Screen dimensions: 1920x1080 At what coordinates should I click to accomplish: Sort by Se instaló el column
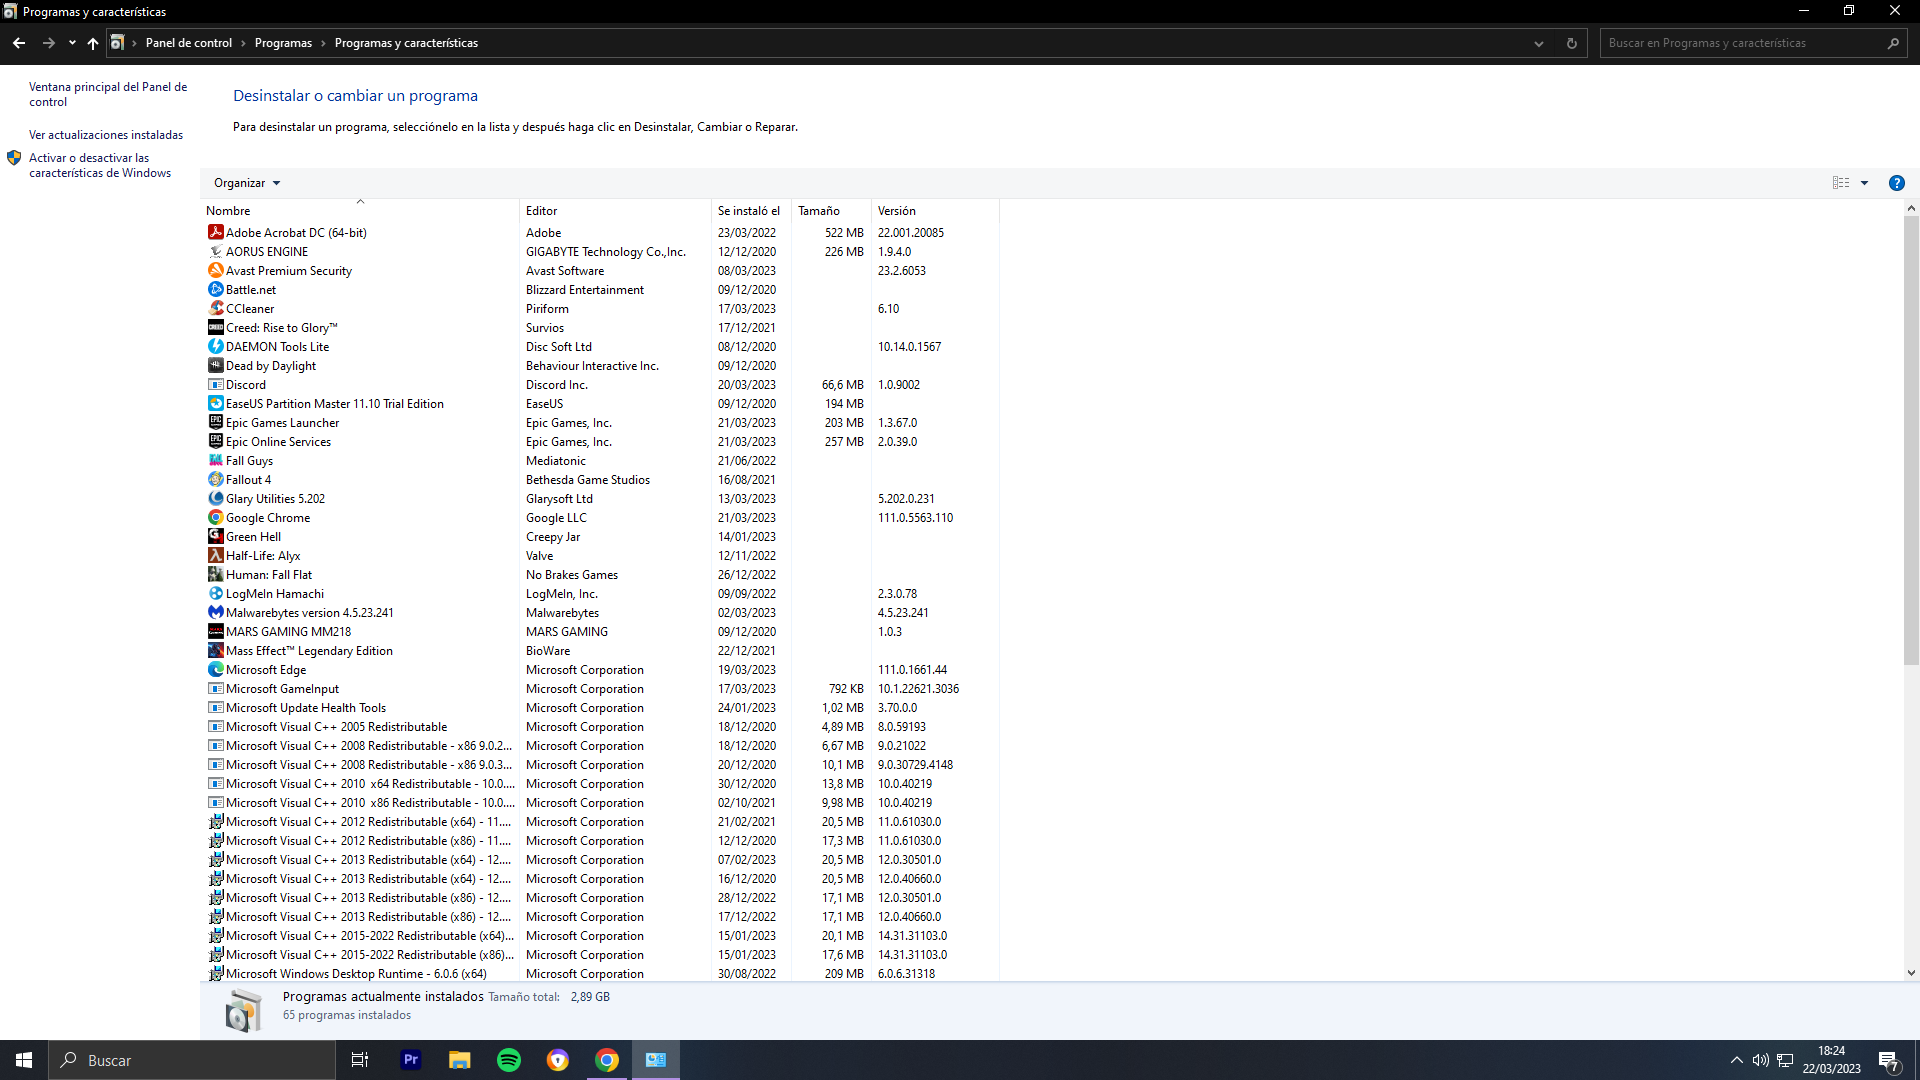click(752, 211)
